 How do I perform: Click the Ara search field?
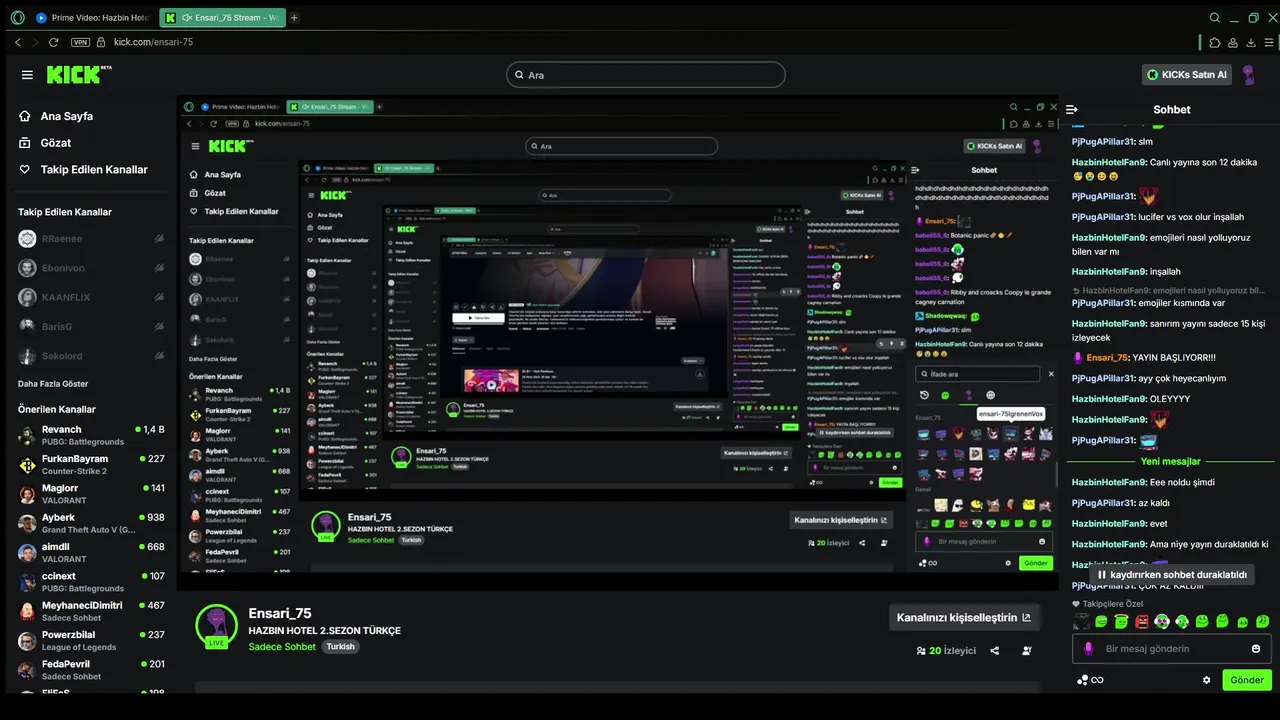click(x=645, y=75)
